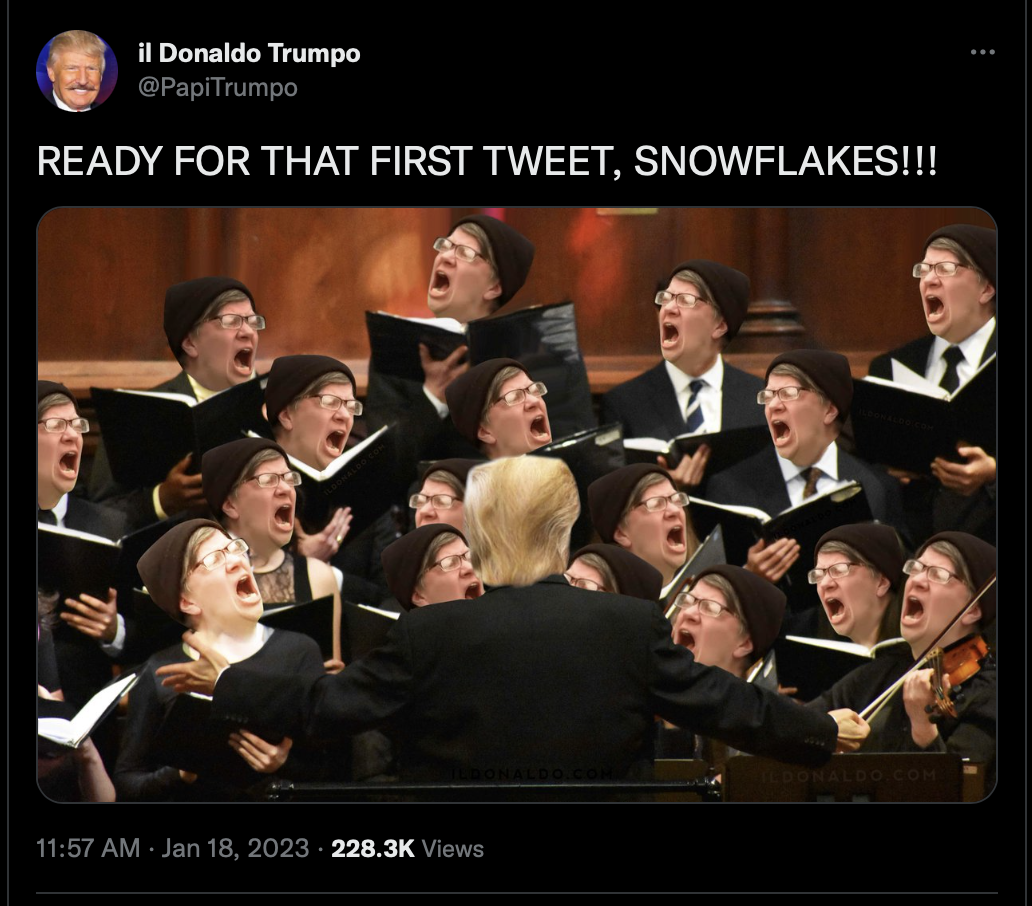Screen dimensions: 1032x906
Task: Click the black ILDONALDO.COM watermark below the conductor
Action: [x=532, y=774]
